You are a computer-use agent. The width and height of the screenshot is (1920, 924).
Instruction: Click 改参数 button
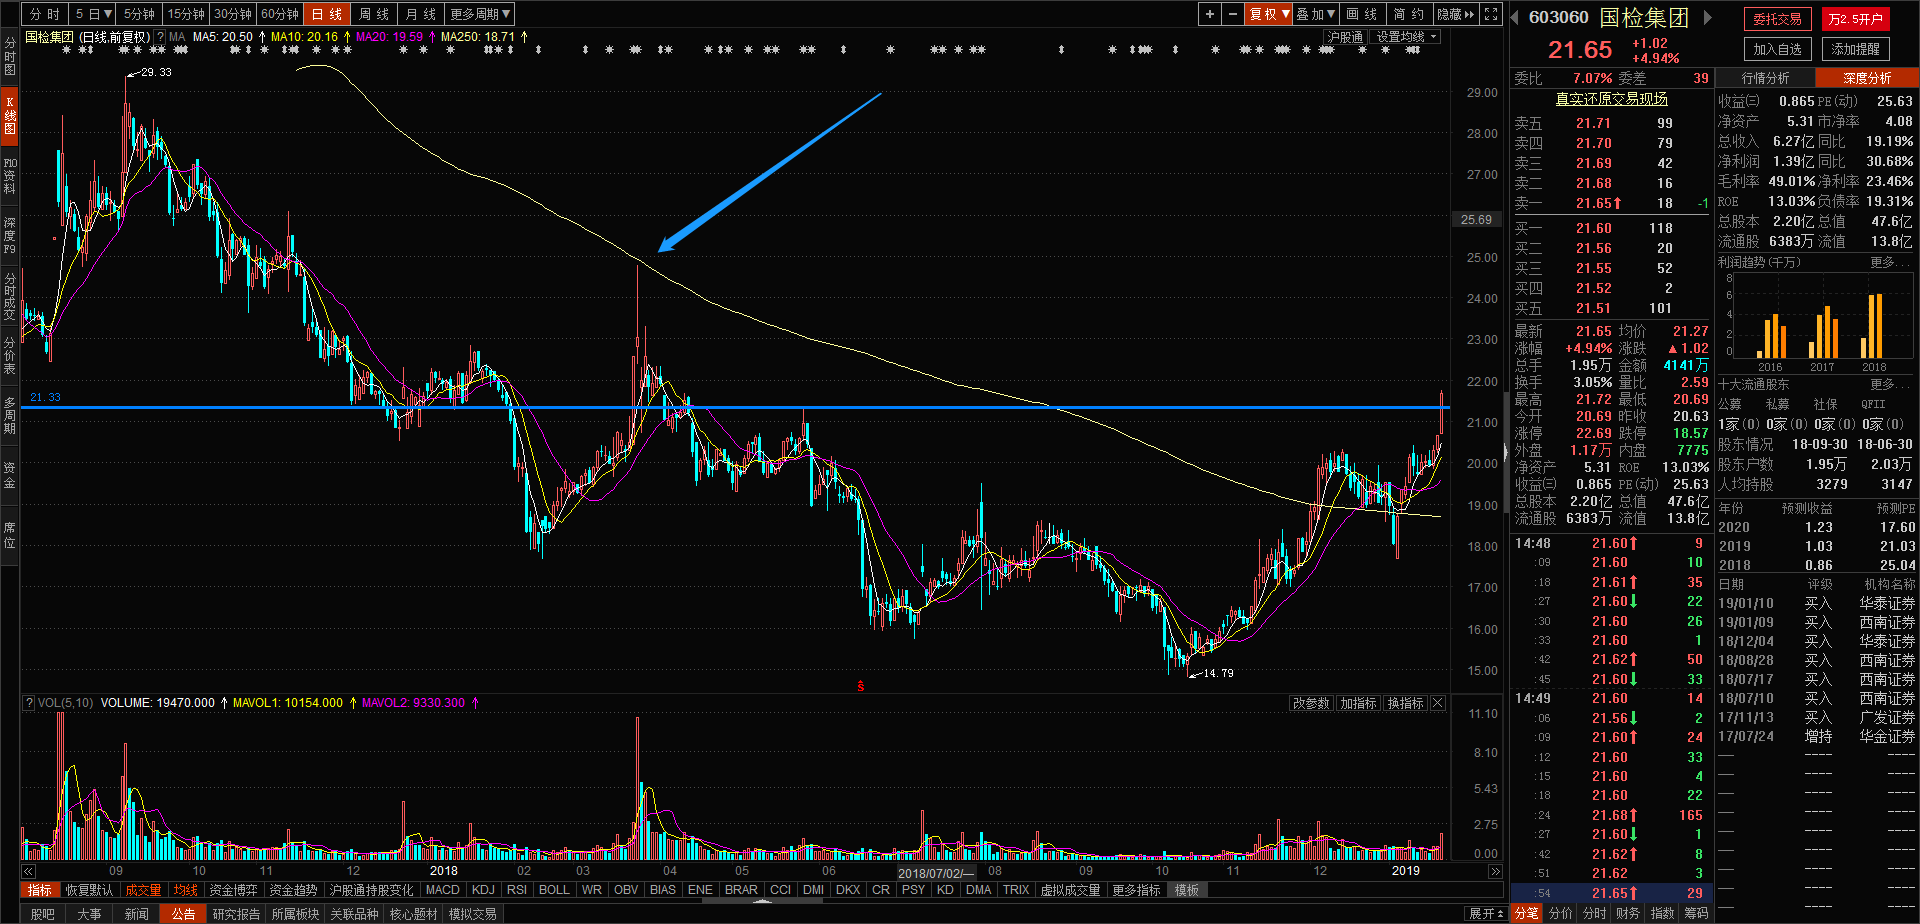pyautogui.click(x=1311, y=703)
